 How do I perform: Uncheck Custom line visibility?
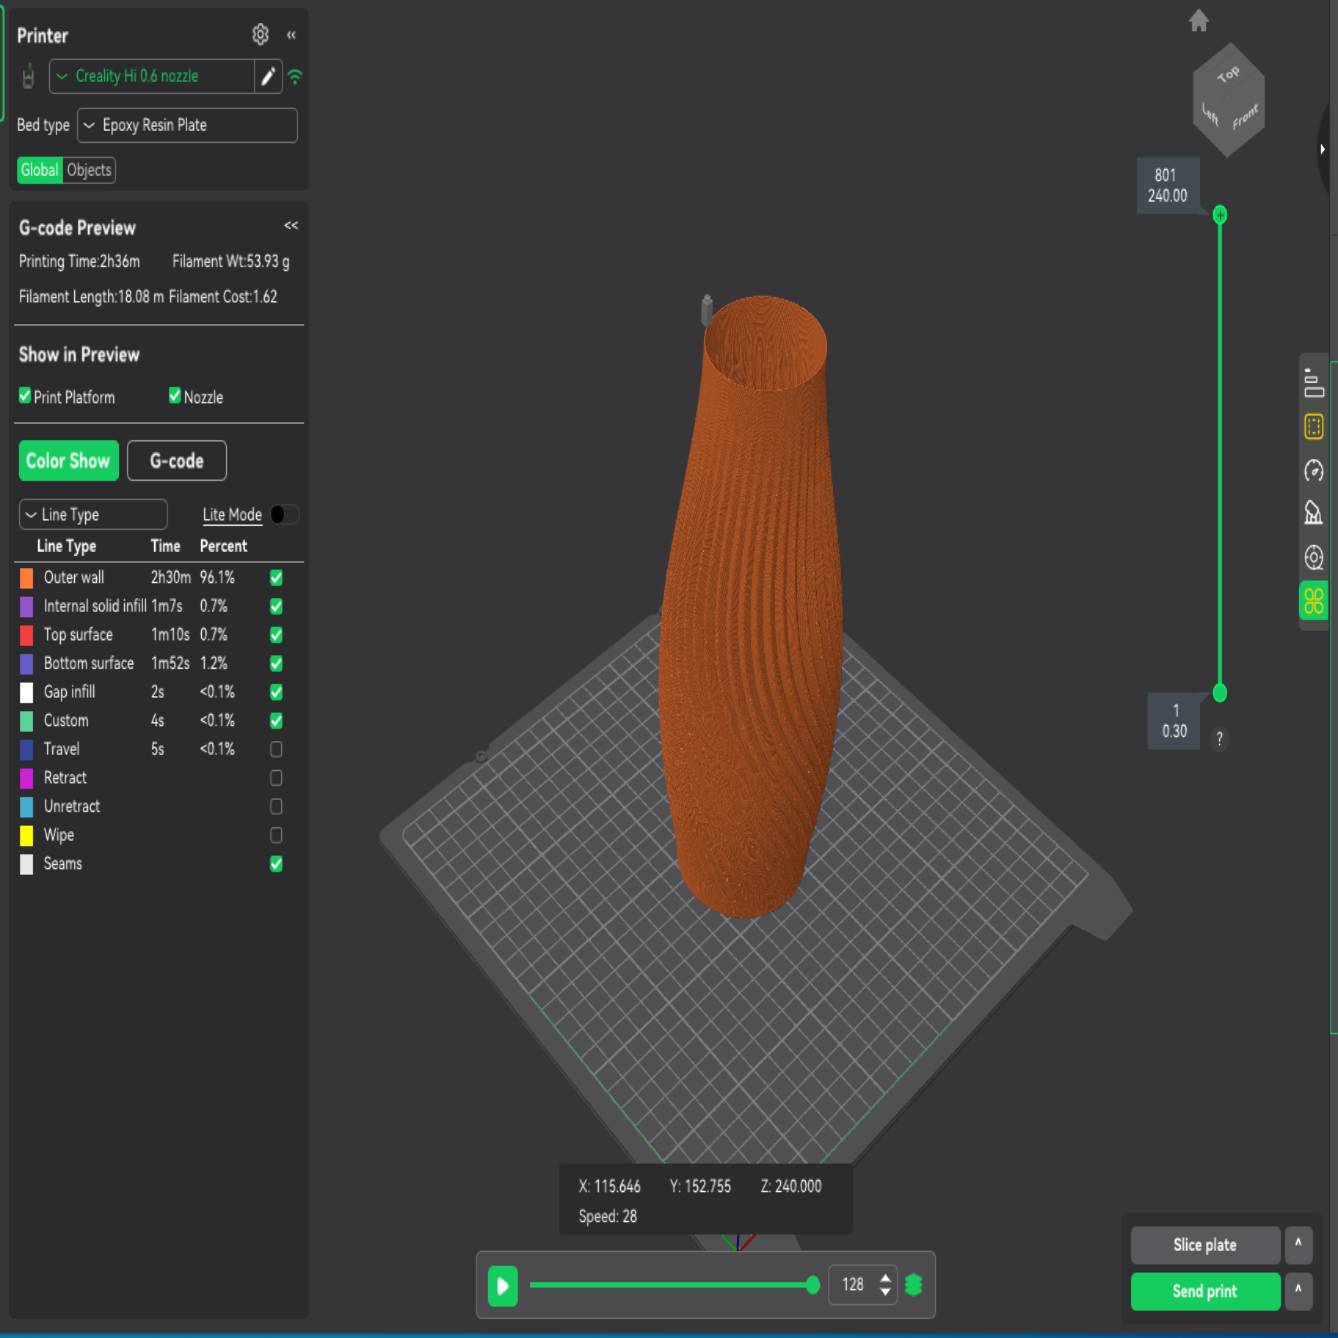276,720
